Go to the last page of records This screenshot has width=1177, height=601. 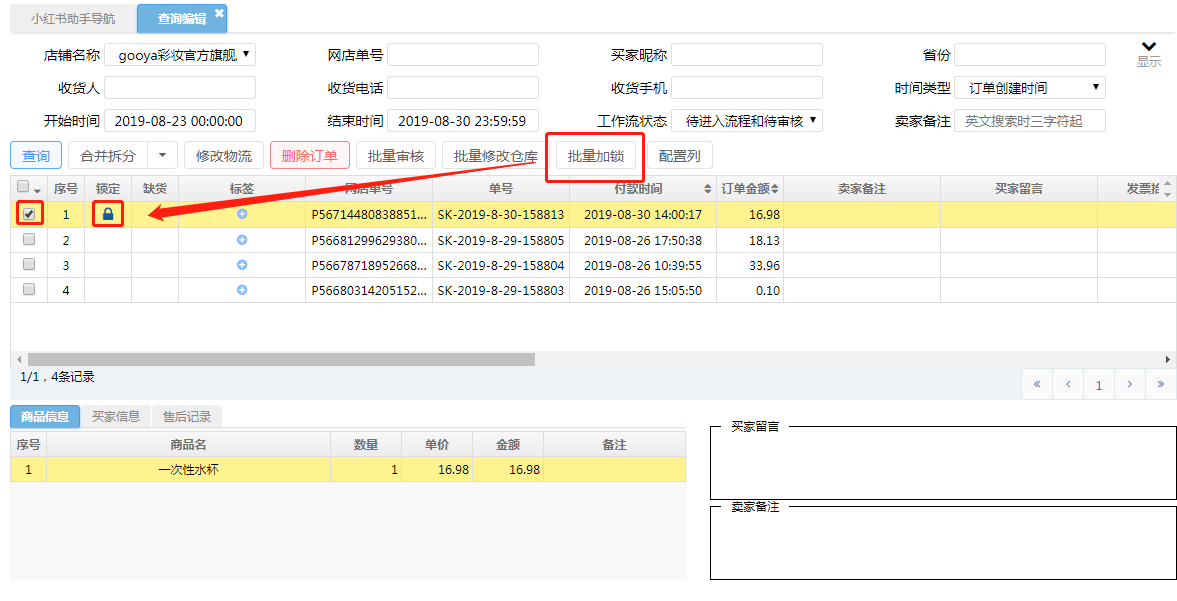[x=1160, y=384]
